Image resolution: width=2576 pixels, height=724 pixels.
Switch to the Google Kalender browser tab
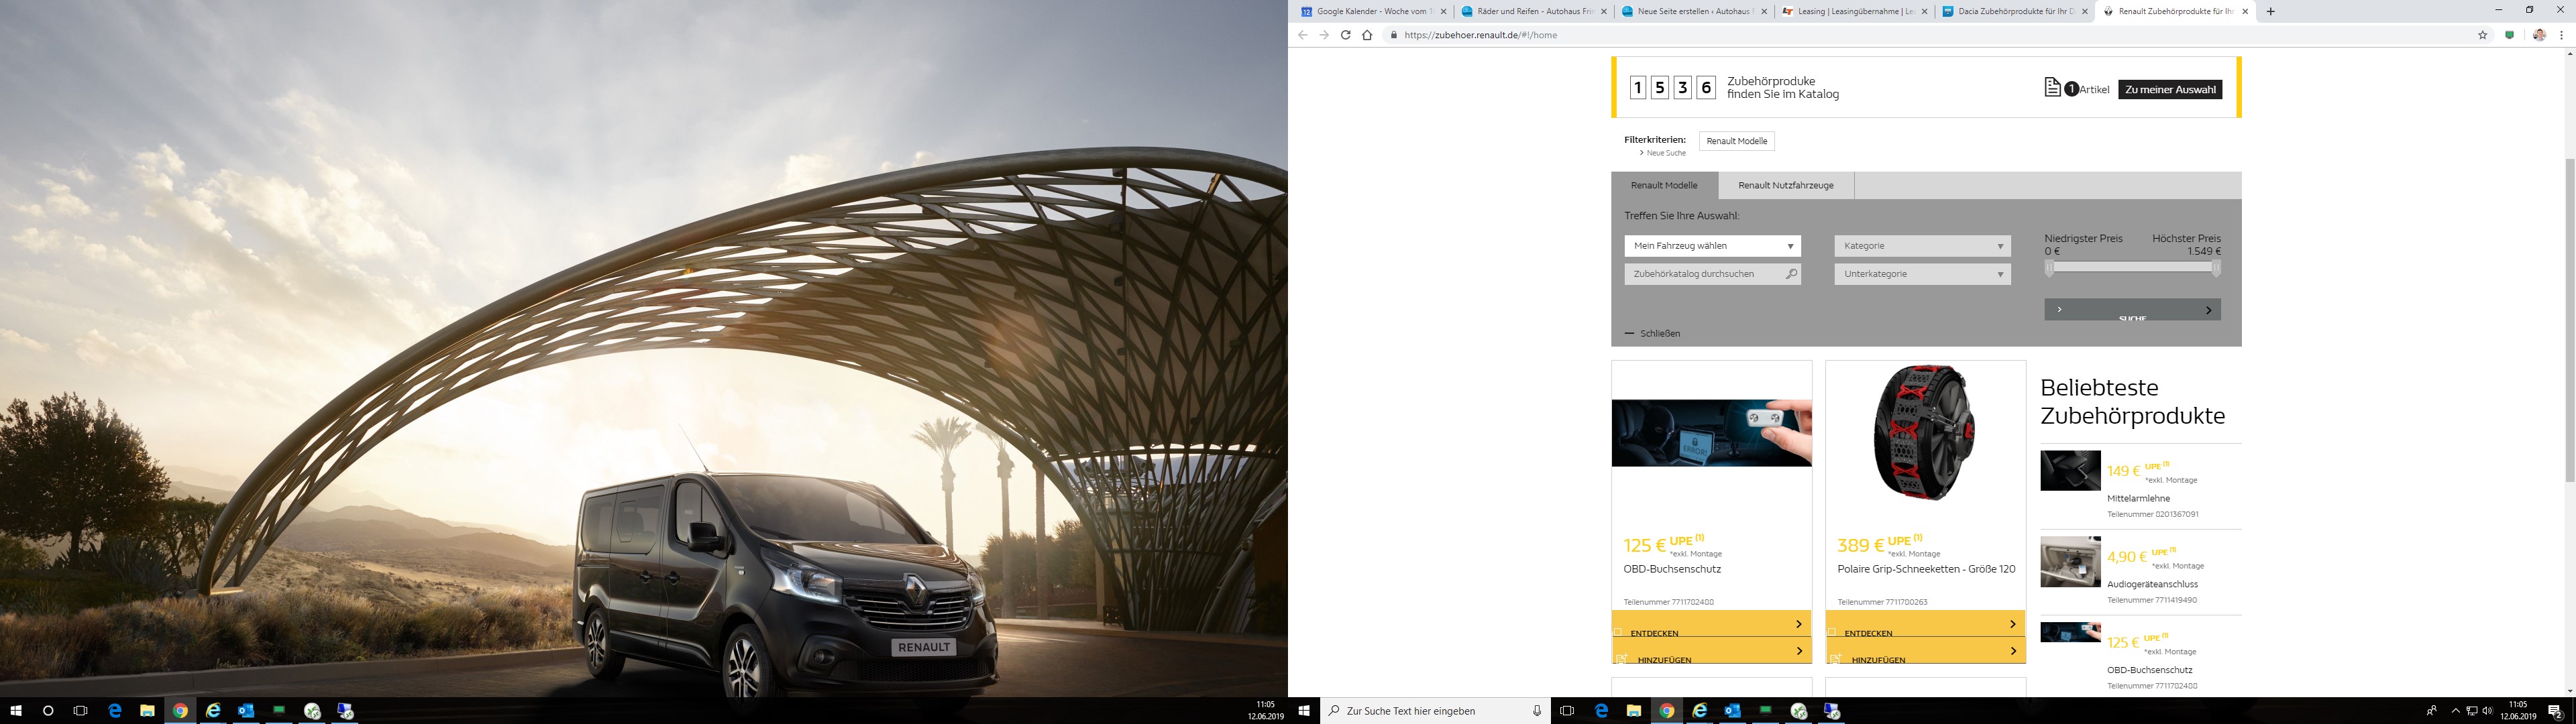point(1372,12)
